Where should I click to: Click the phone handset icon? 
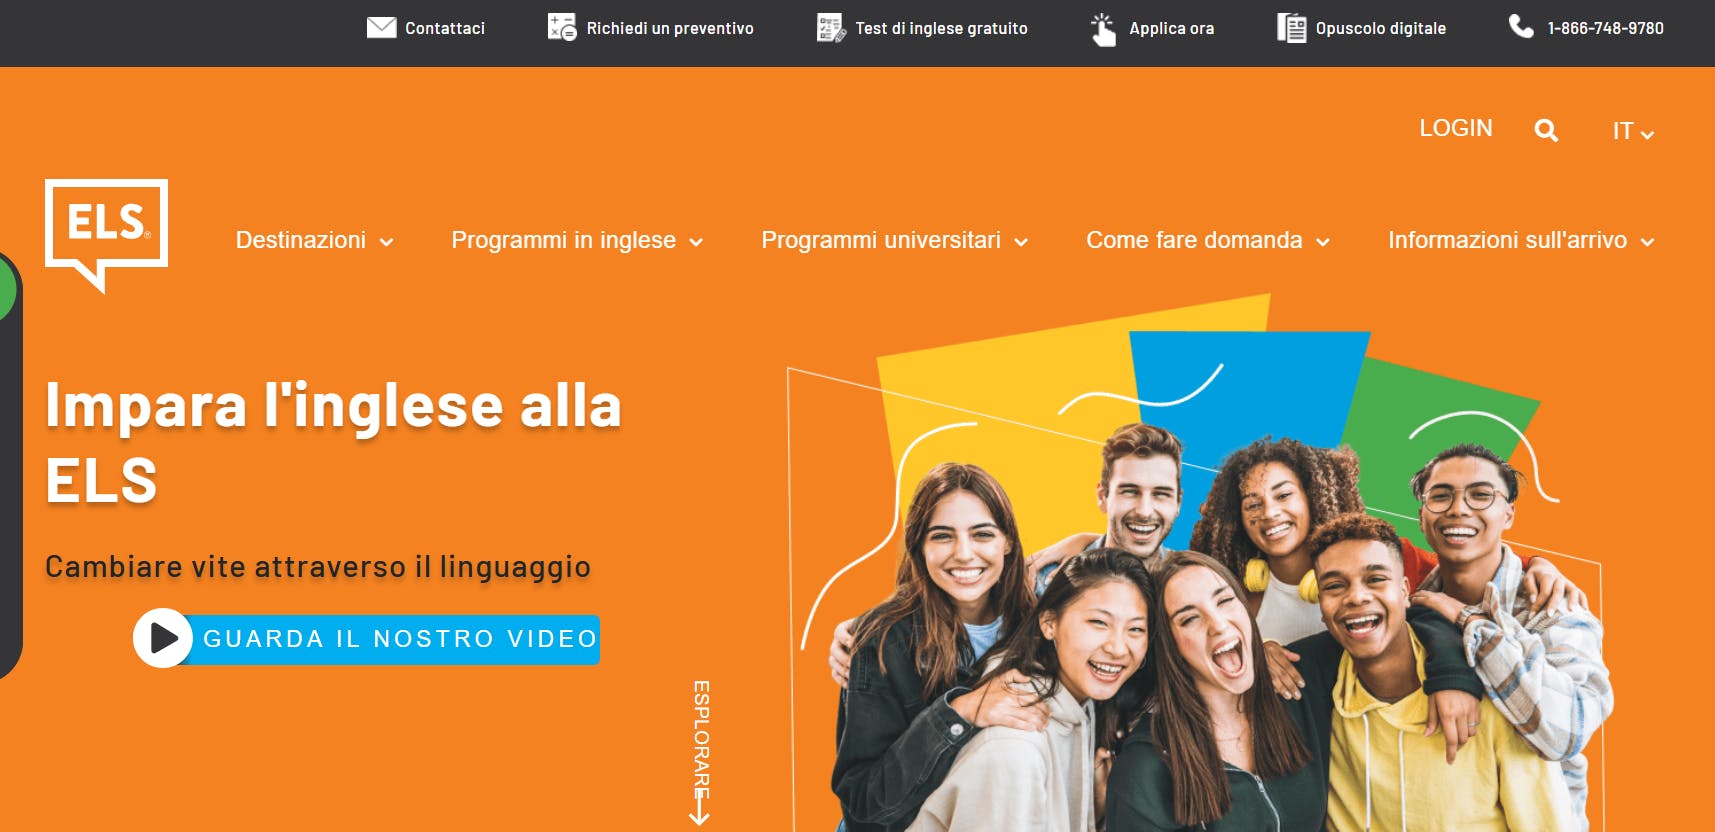(x=1521, y=26)
